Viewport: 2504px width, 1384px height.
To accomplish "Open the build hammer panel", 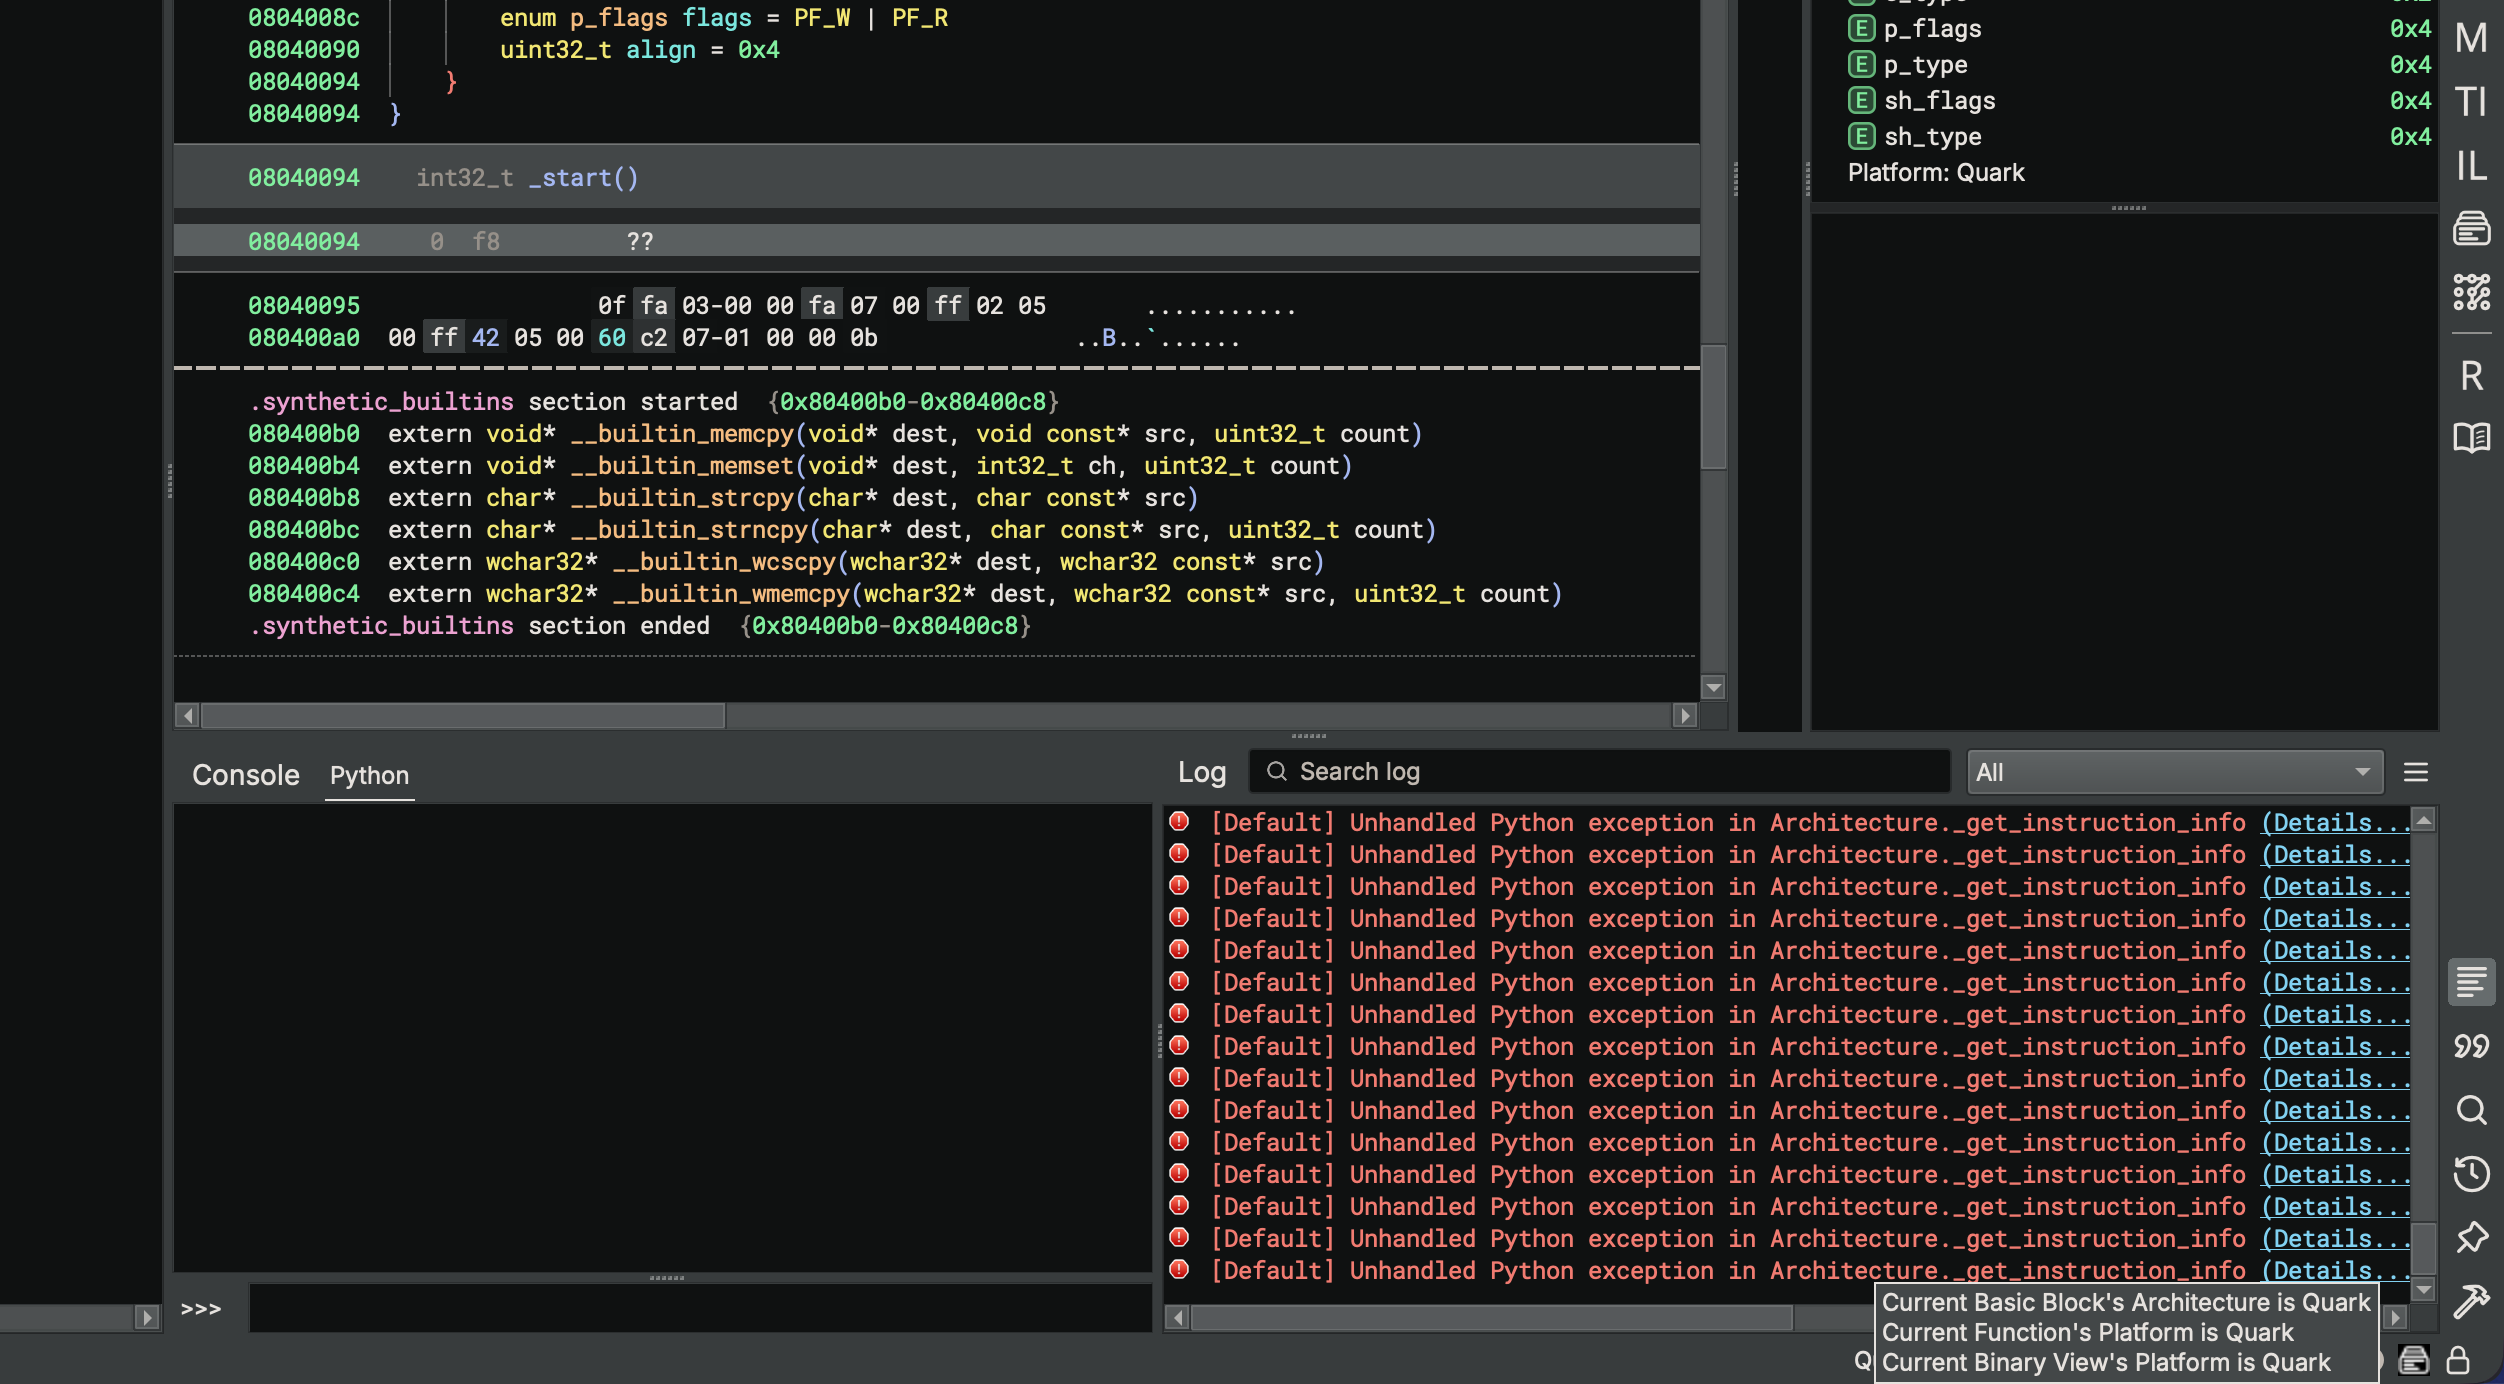I will pos(2472,1301).
